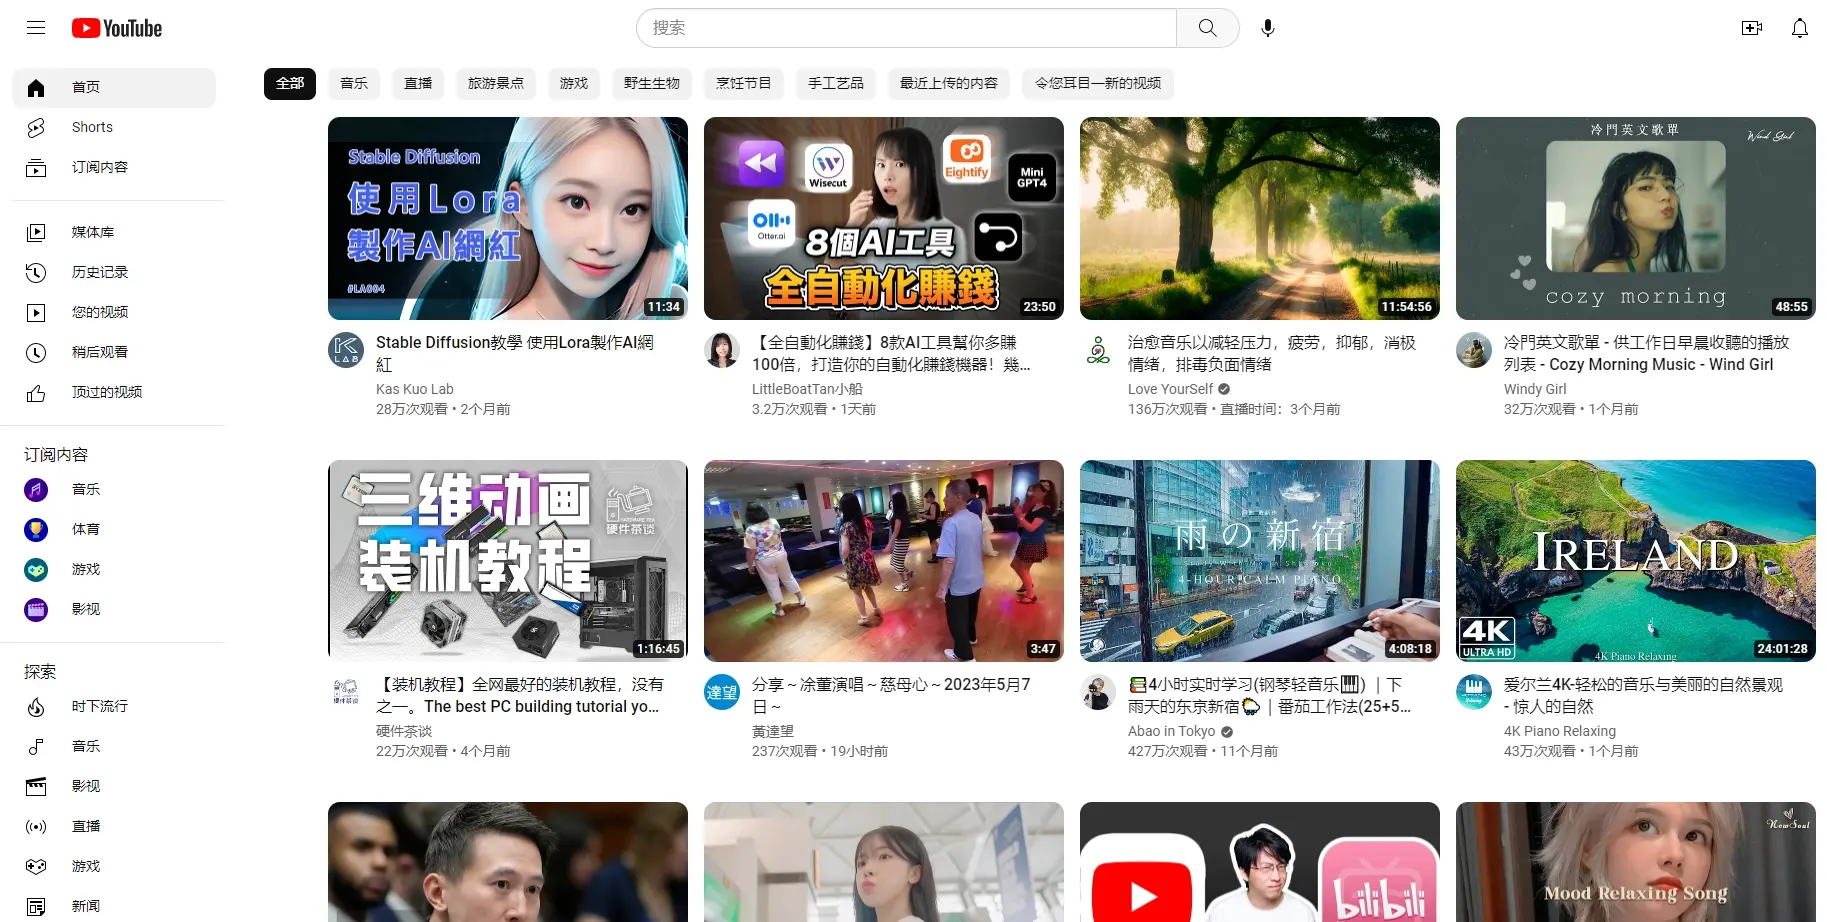Collapse the sidebar with the hamburger menu
The width and height of the screenshot is (1827, 922).
tap(35, 27)
